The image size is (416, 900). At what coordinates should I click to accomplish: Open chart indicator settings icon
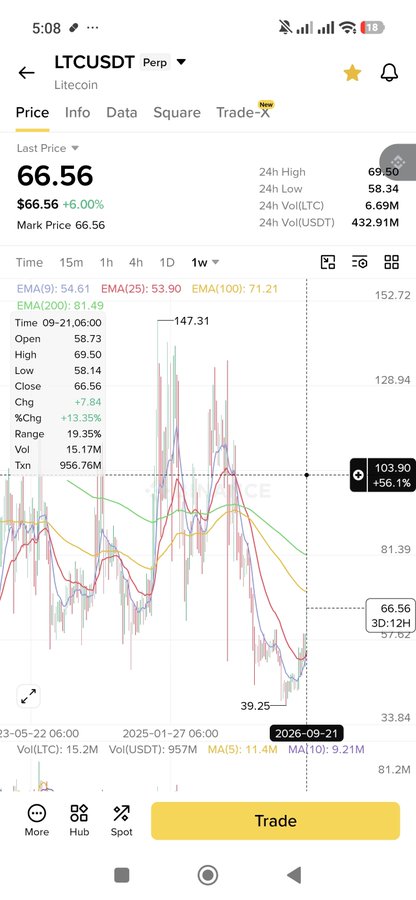pyautogui.click(x=360, y=262)
